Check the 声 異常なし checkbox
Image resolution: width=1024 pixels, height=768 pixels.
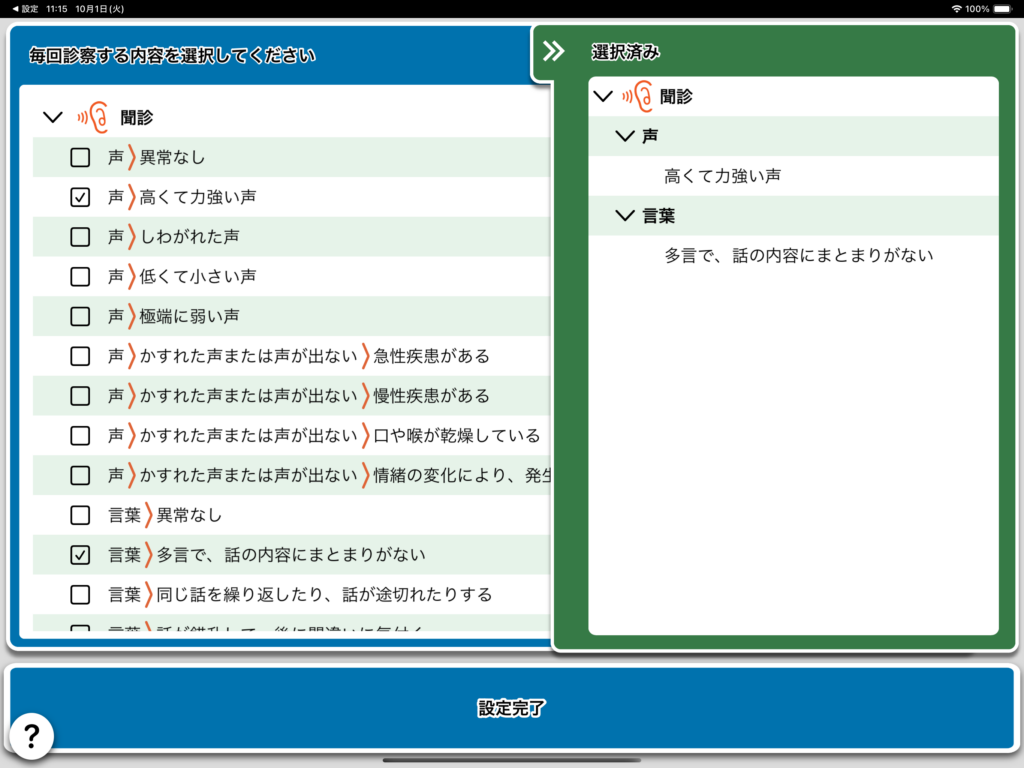[x=80, y=157]
